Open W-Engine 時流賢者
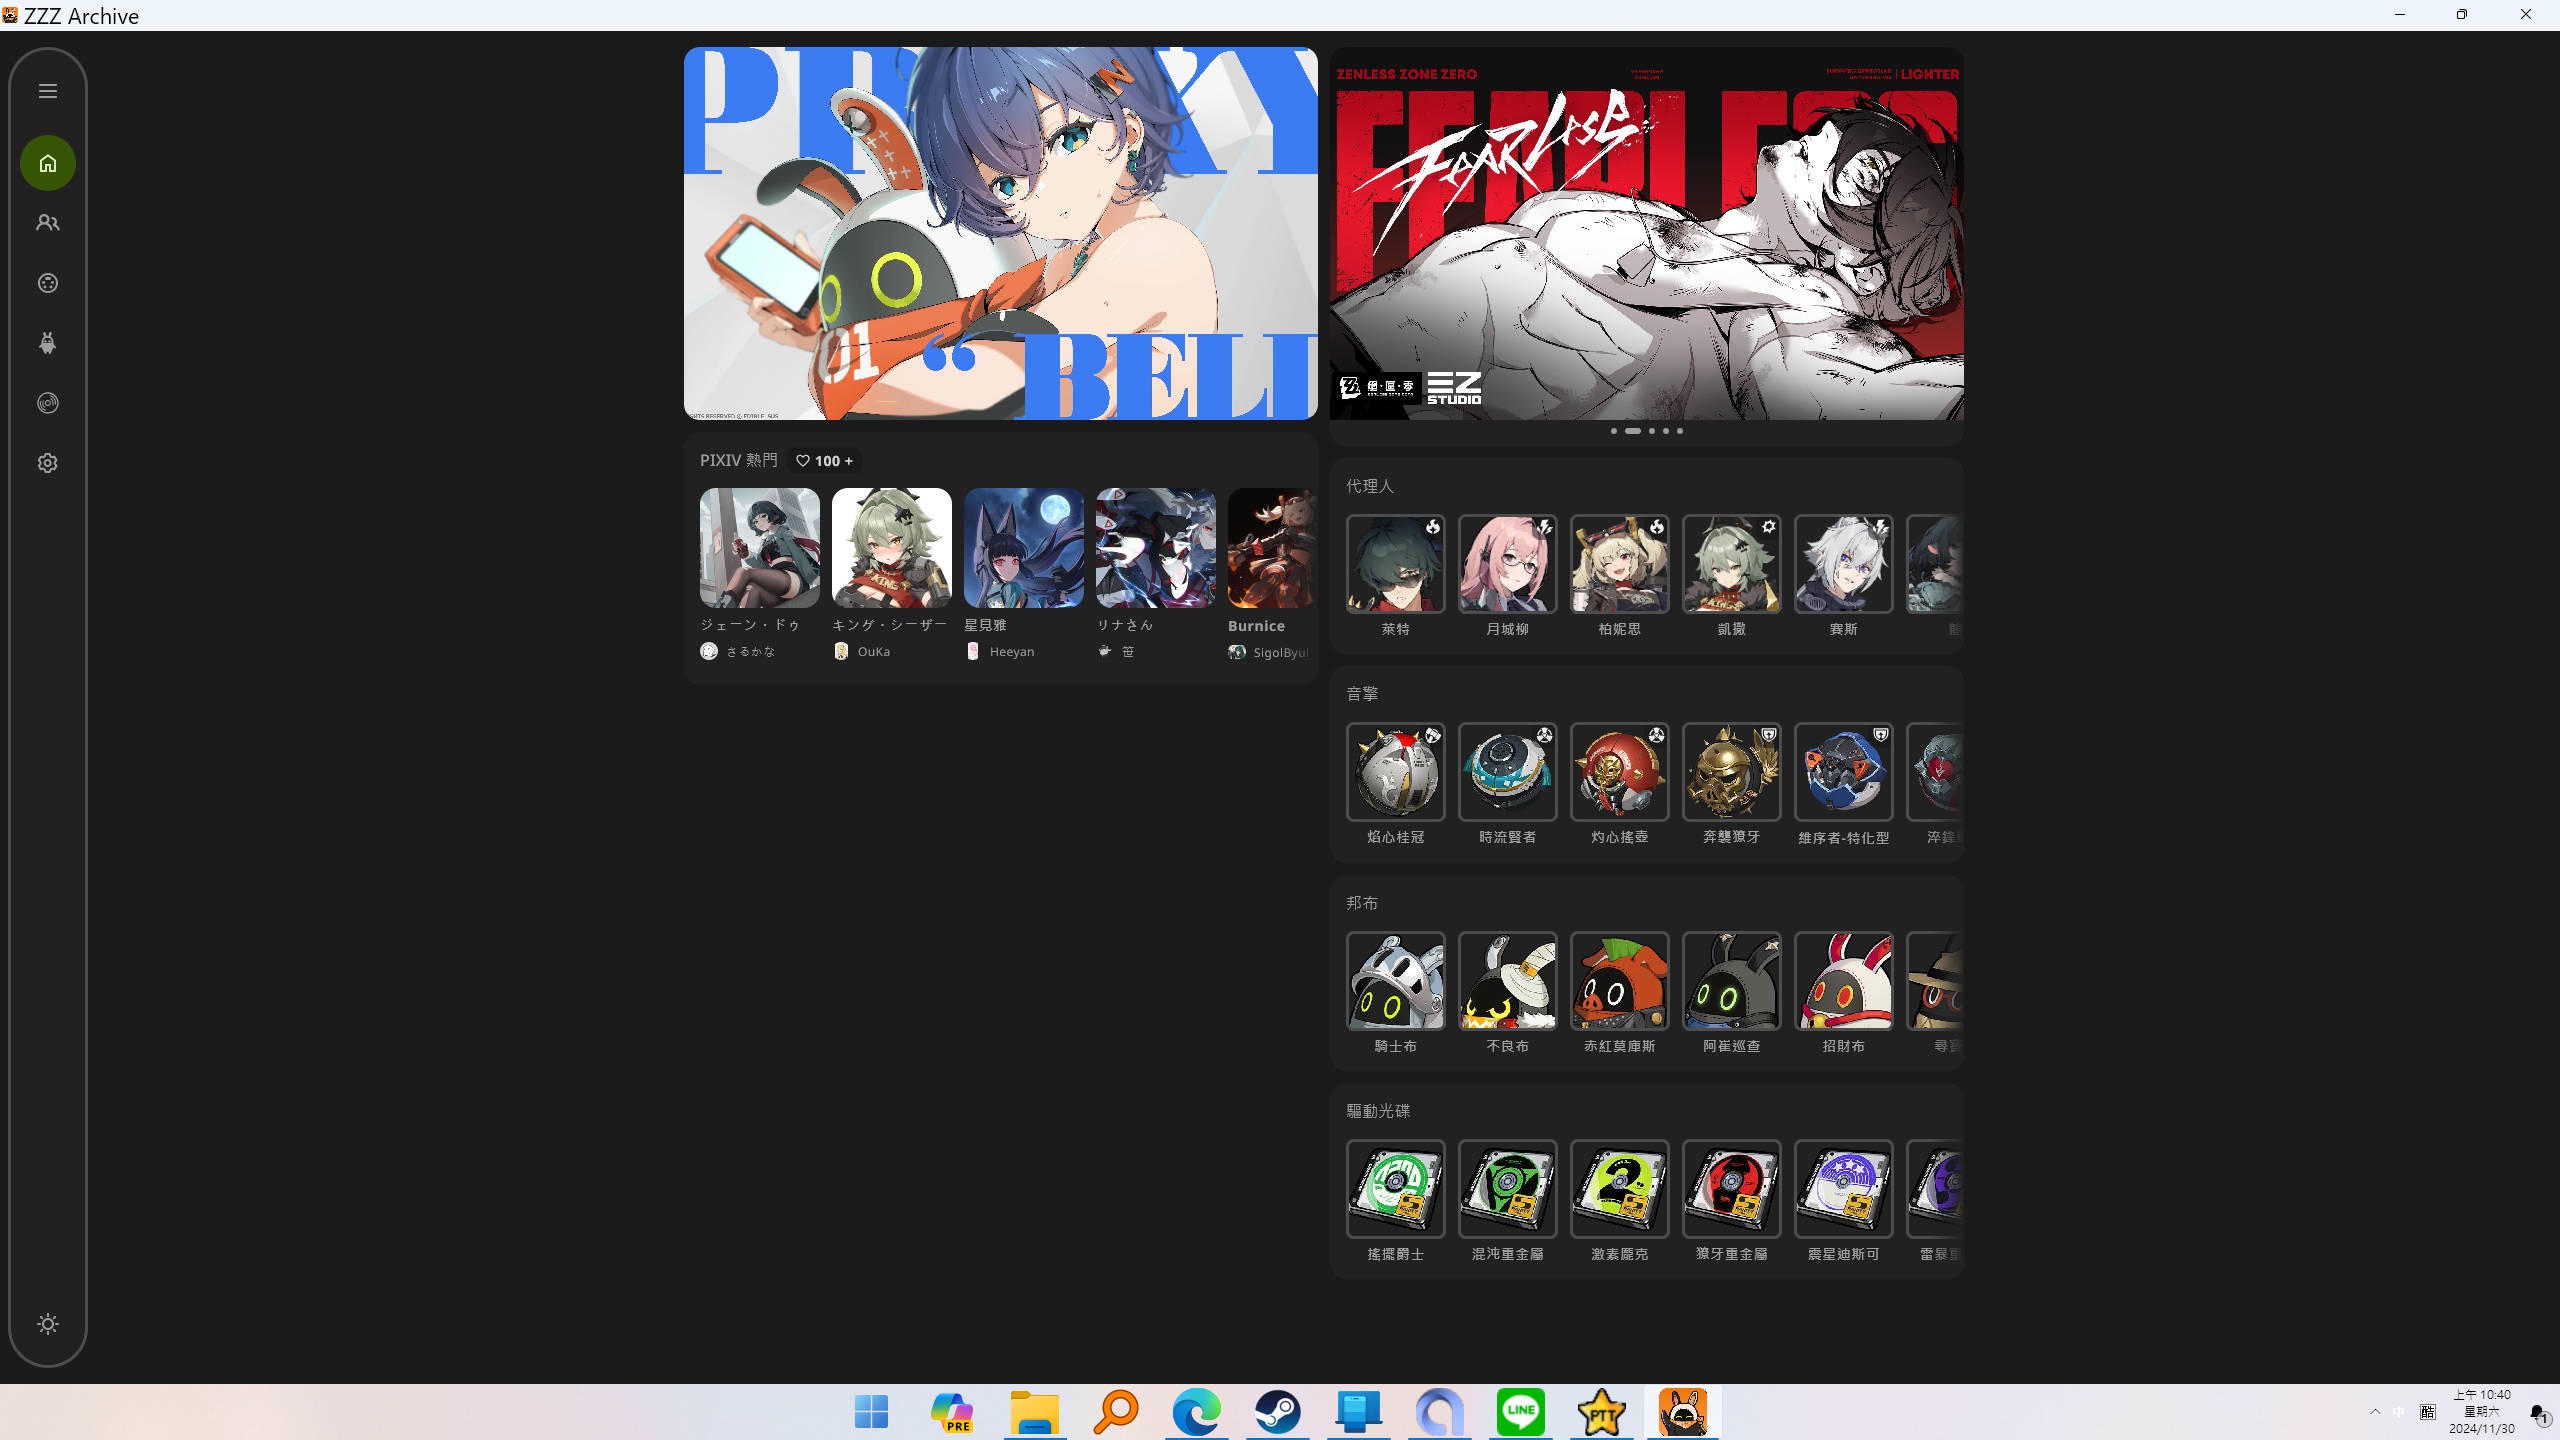 (x=1508, y=772)
